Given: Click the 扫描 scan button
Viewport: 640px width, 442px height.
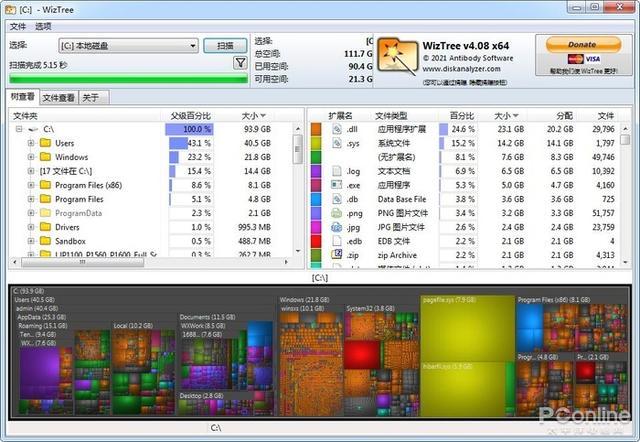Looking at the screenshot, I should (225, 46).
